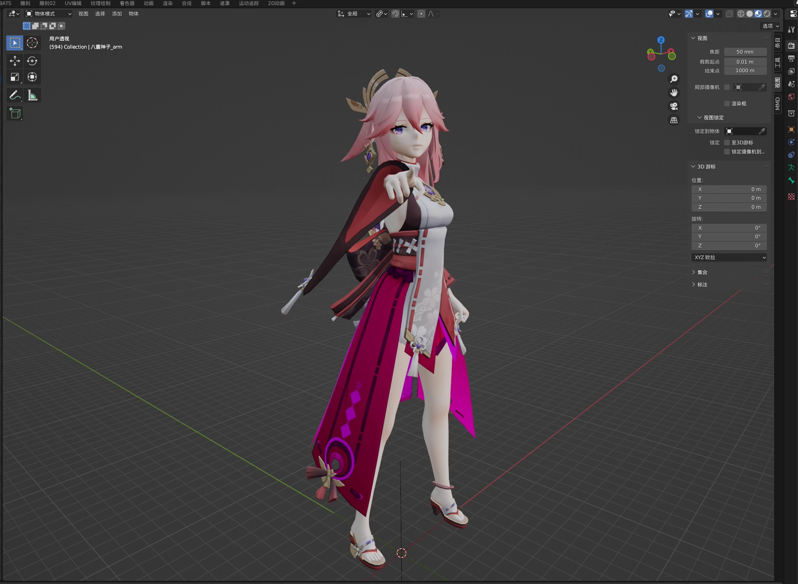
Task: Switch to the 2D动画 workspace tab
Action: [x=276, y=3]
